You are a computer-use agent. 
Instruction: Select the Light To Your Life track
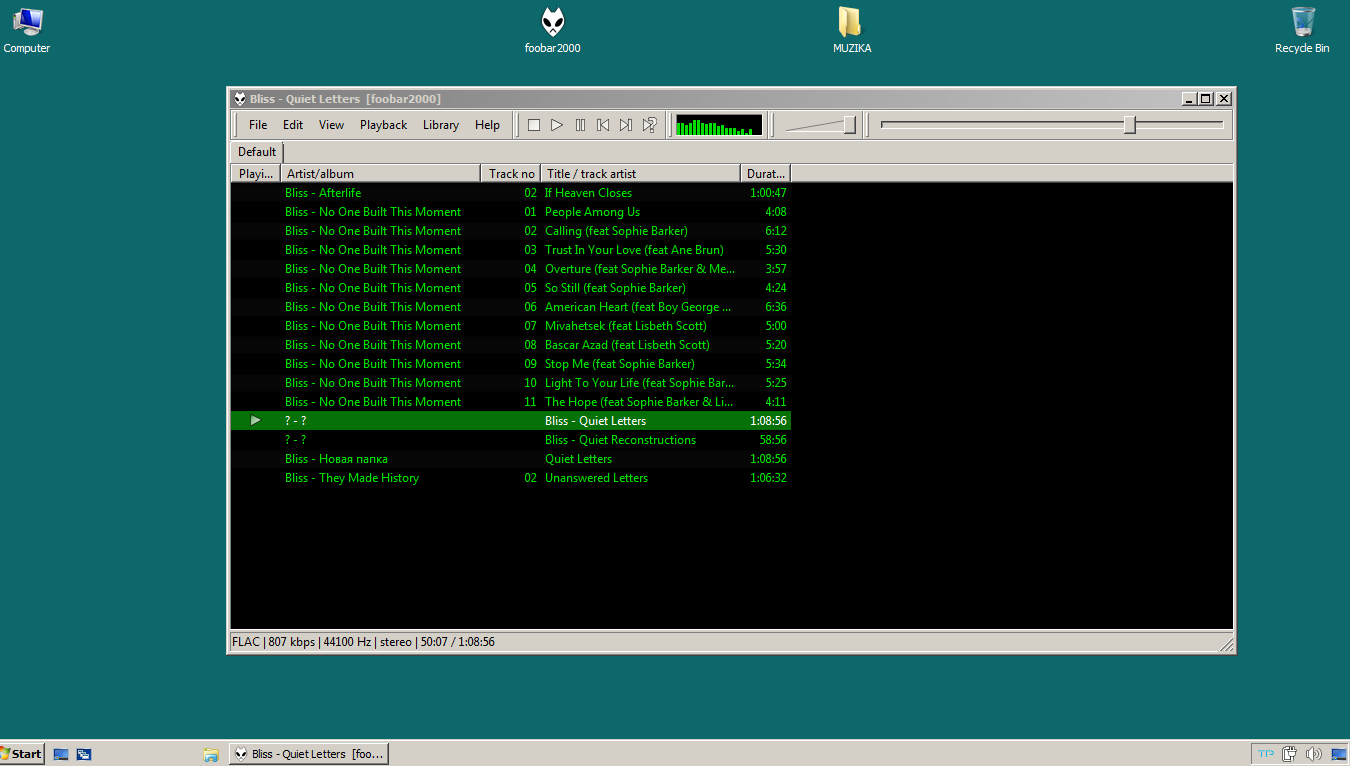point(511,383)
